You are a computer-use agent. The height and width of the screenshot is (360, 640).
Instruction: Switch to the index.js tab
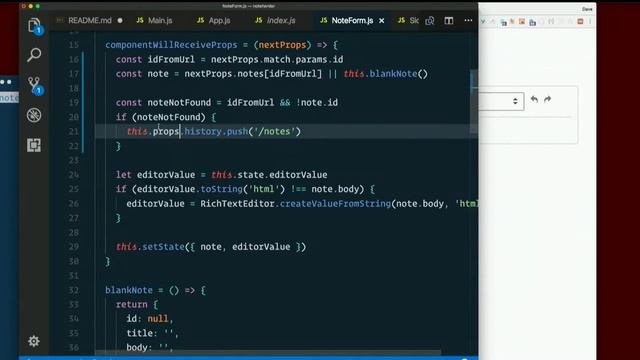click(275, 20)
